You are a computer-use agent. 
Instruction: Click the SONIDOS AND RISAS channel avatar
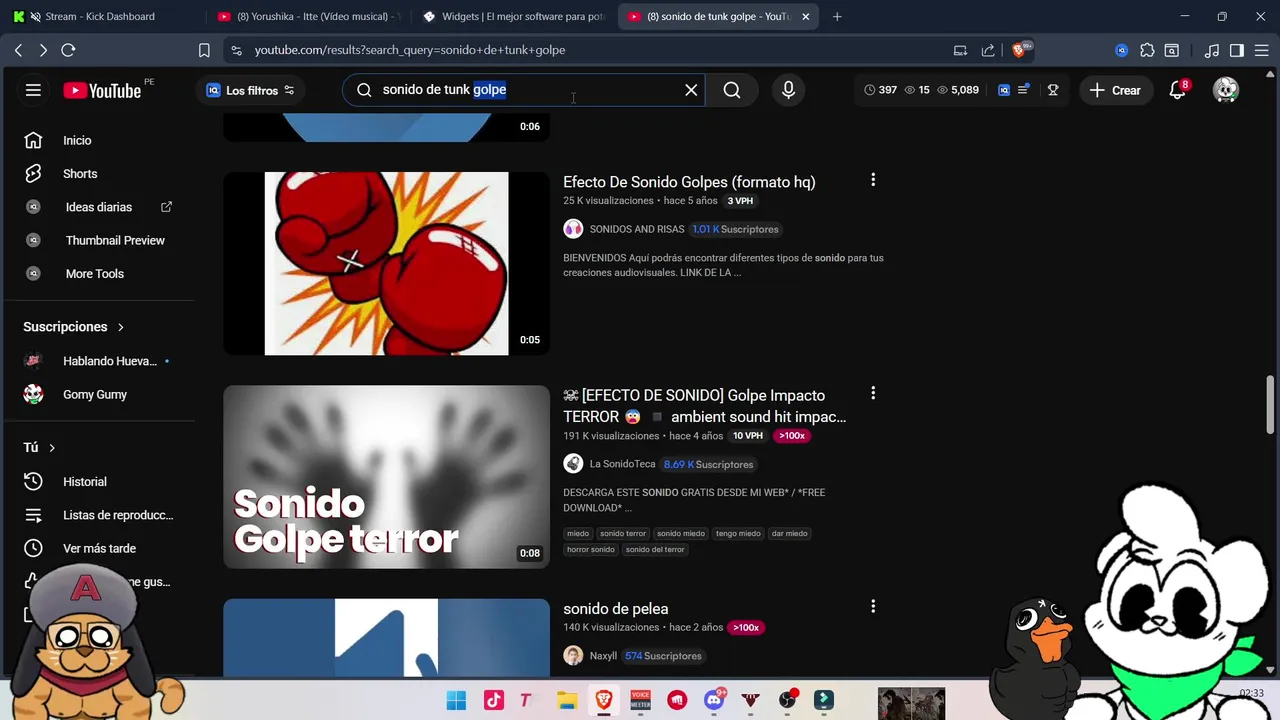coord(573,229)
